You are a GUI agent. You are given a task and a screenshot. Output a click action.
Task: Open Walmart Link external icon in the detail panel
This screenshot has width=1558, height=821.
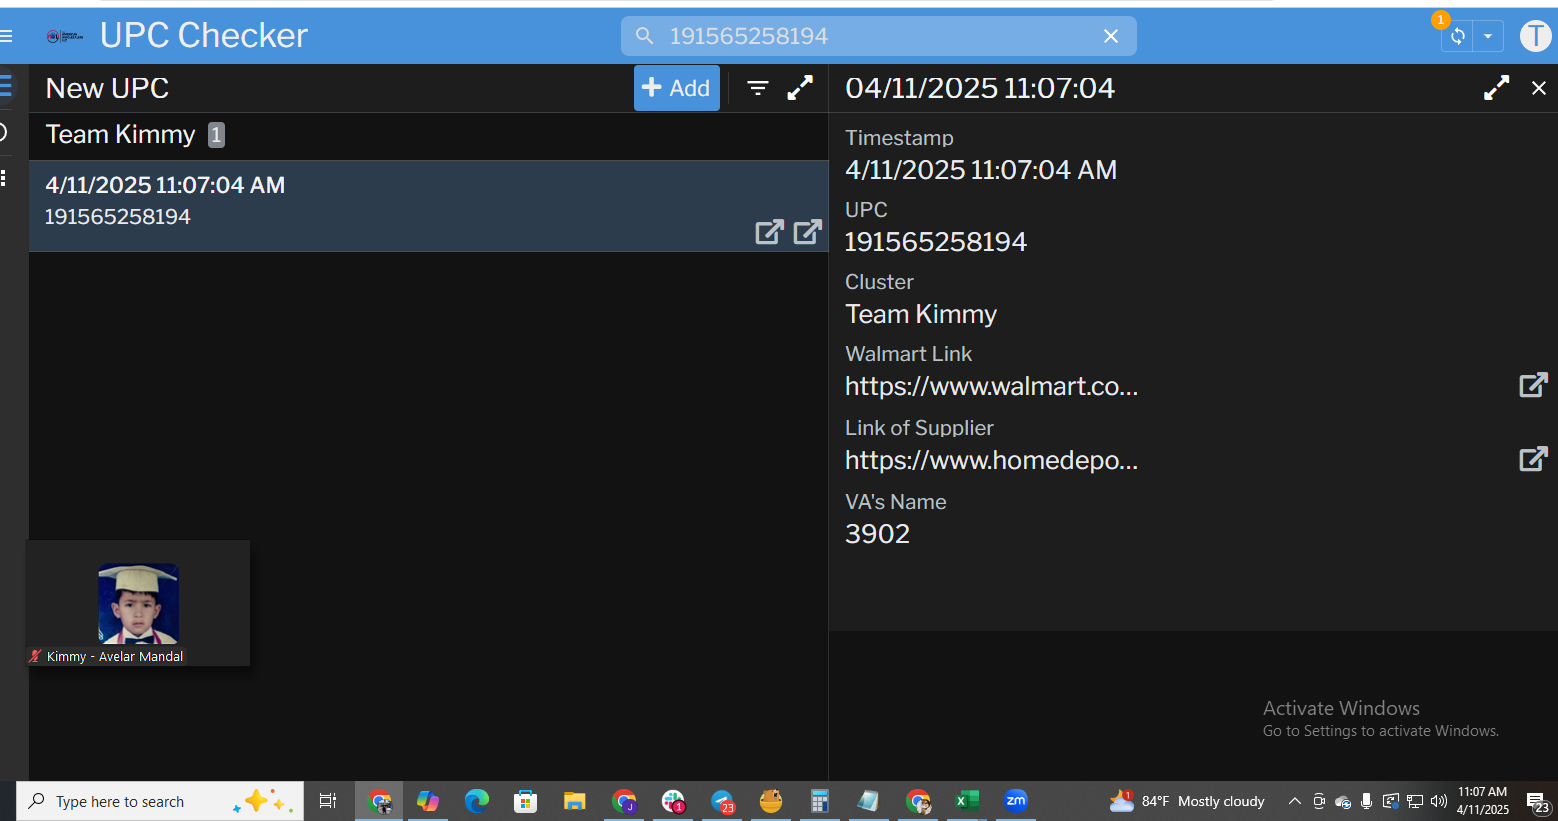pyautogui.click(x=1533, y=385)
